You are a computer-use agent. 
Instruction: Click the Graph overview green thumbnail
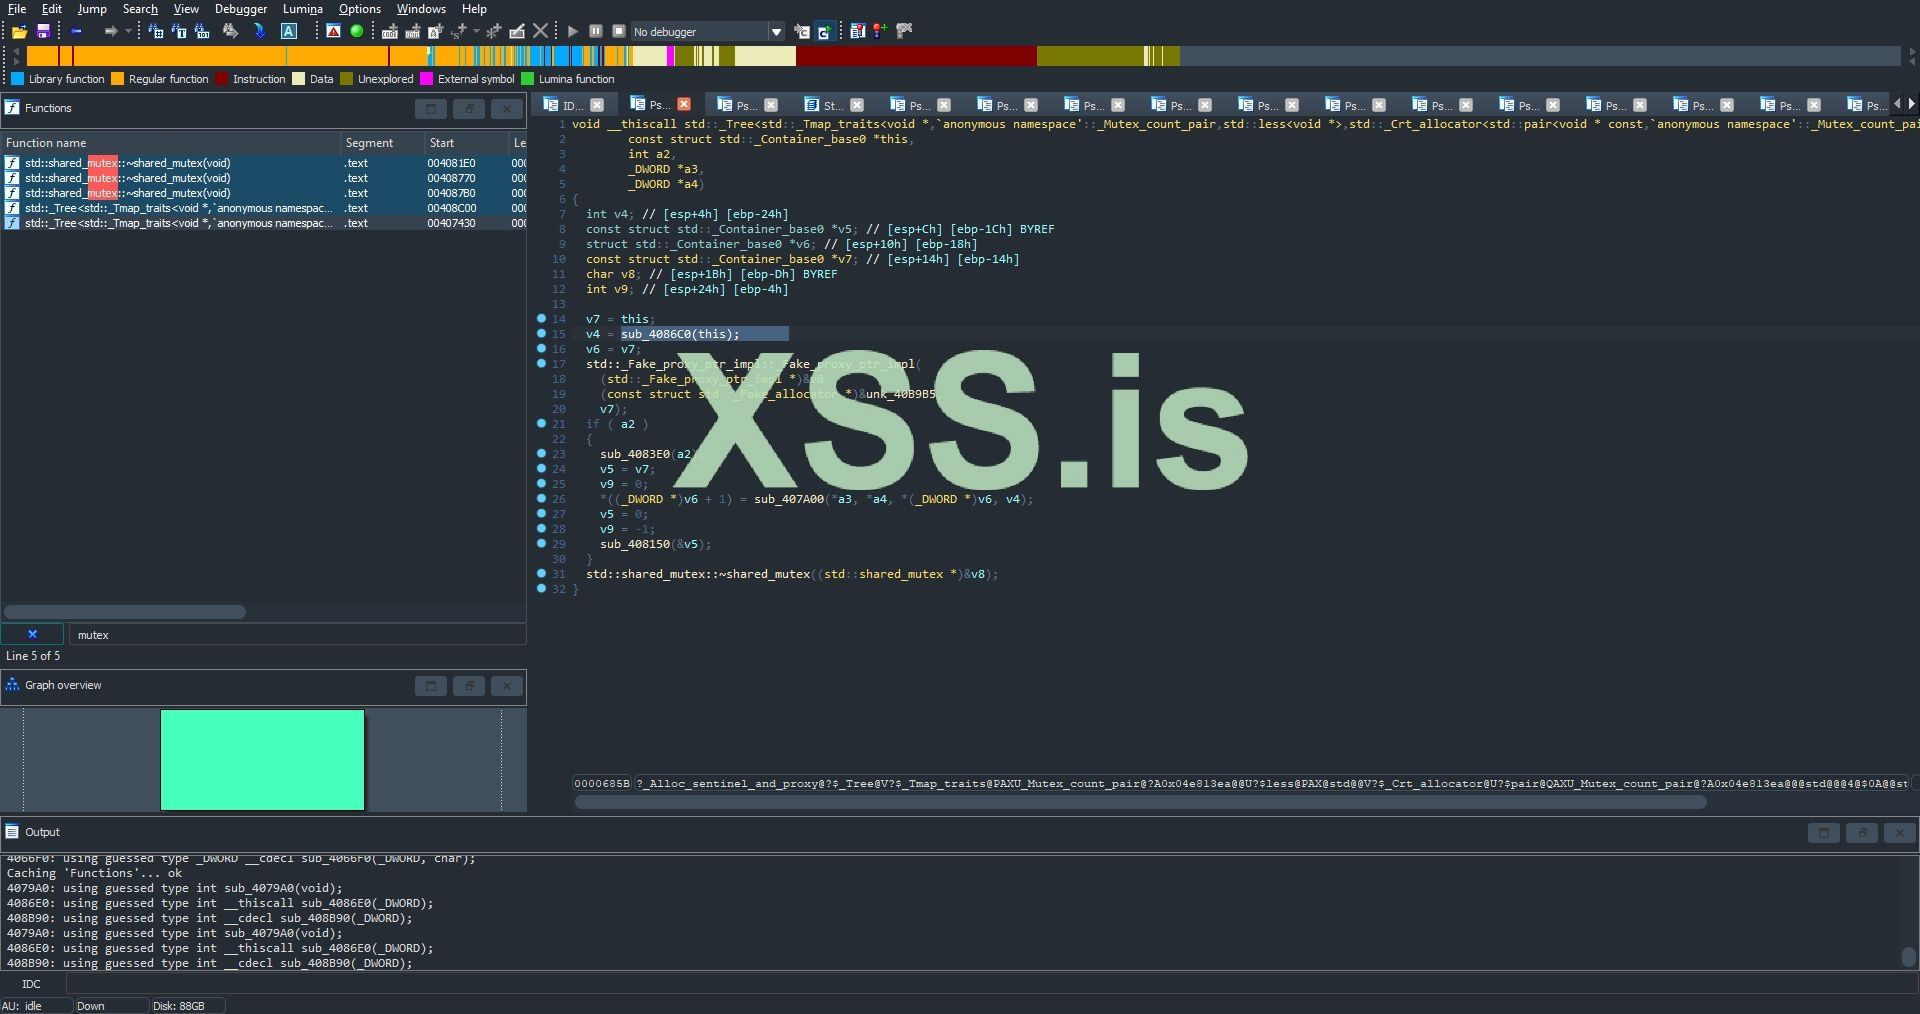(262, 760)
